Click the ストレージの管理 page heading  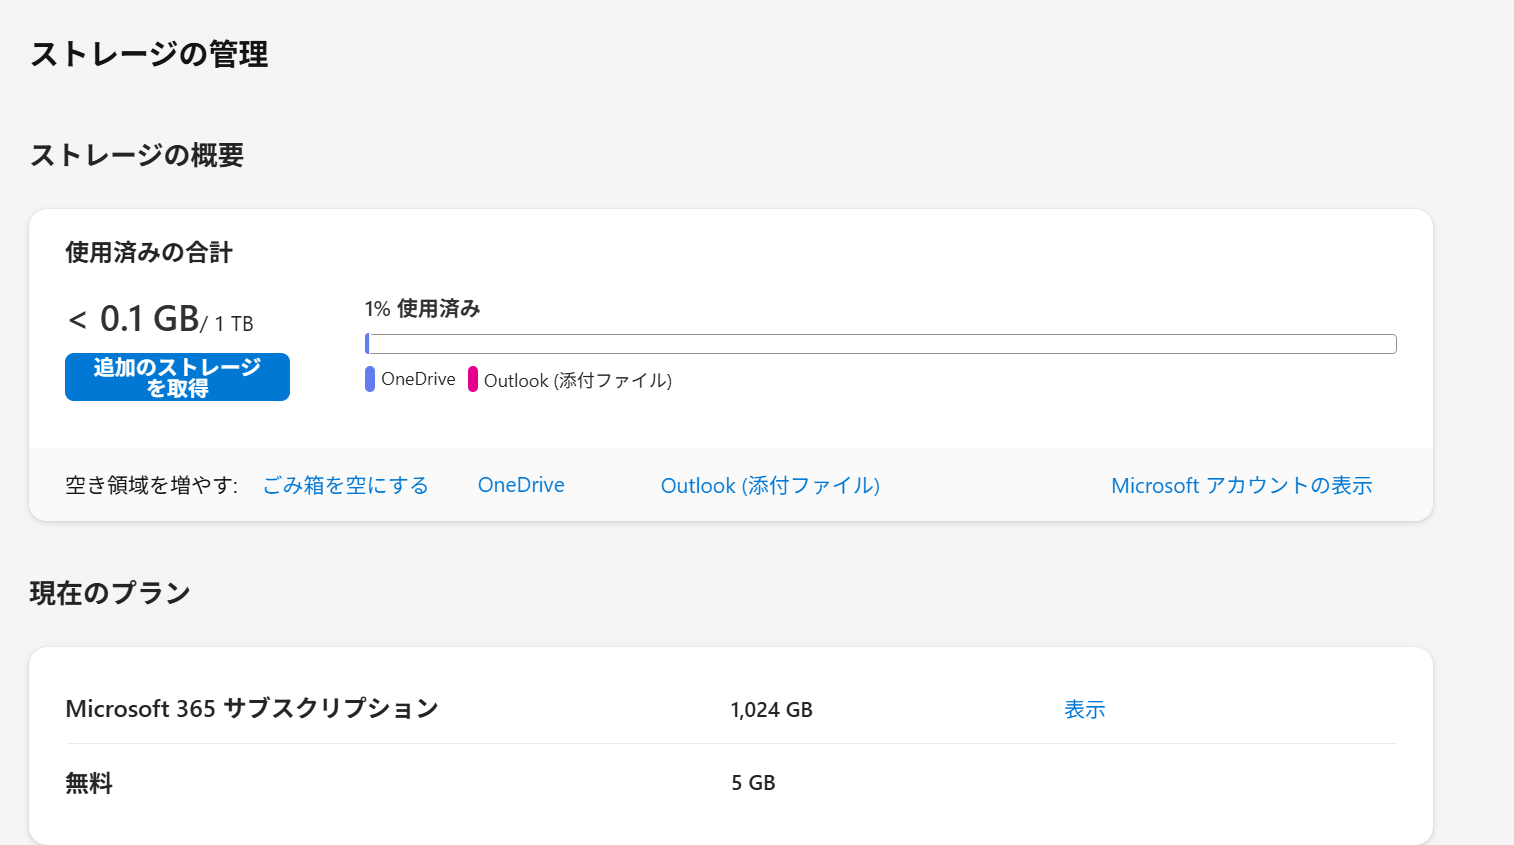pos(149,54)
